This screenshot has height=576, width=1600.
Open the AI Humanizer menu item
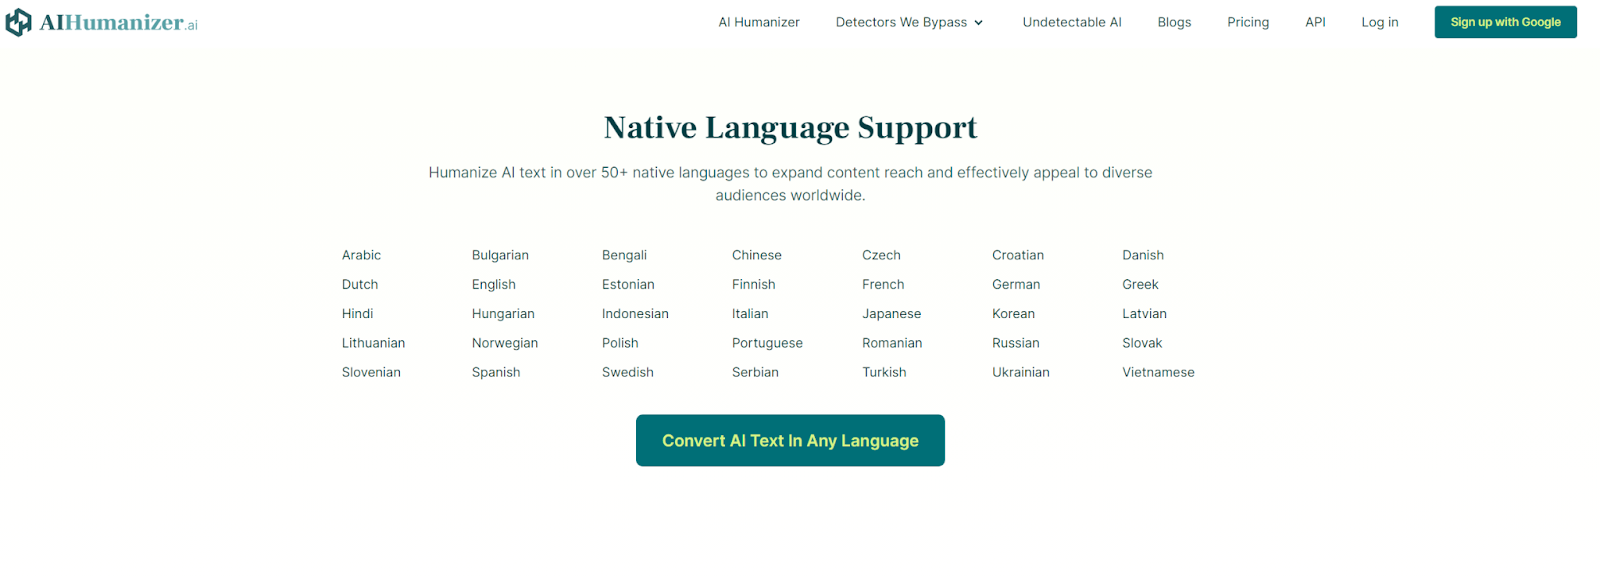click(759, 22)
